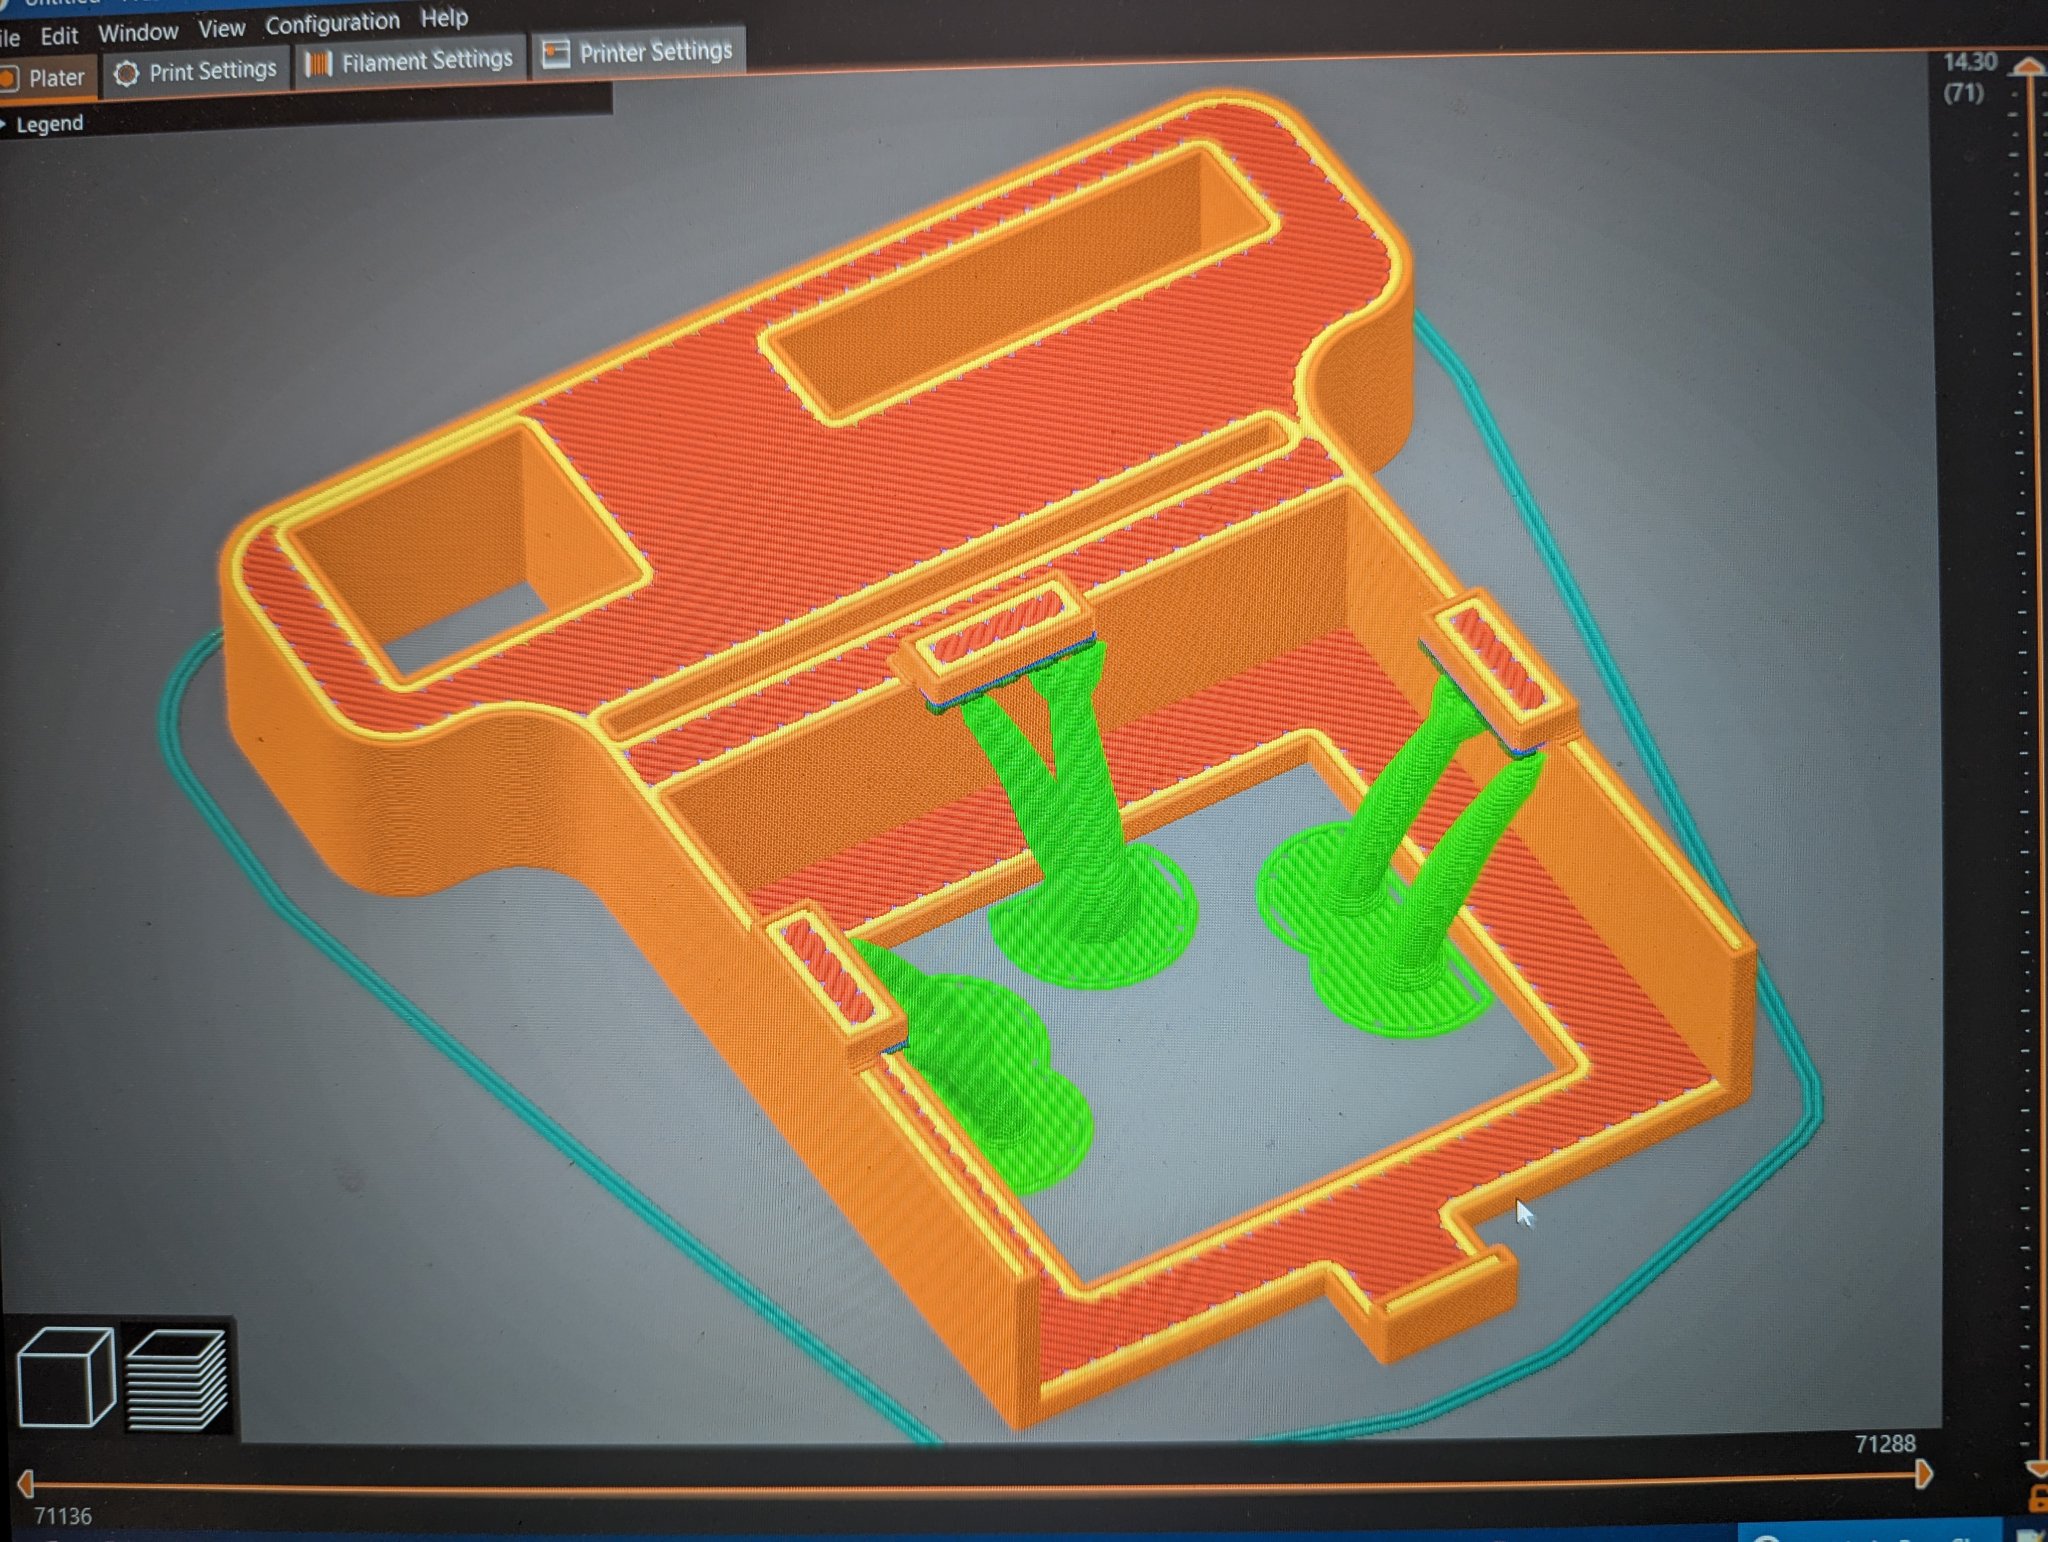Open the File menu
Viewport: 2048px width, 1542px height.
10,36
